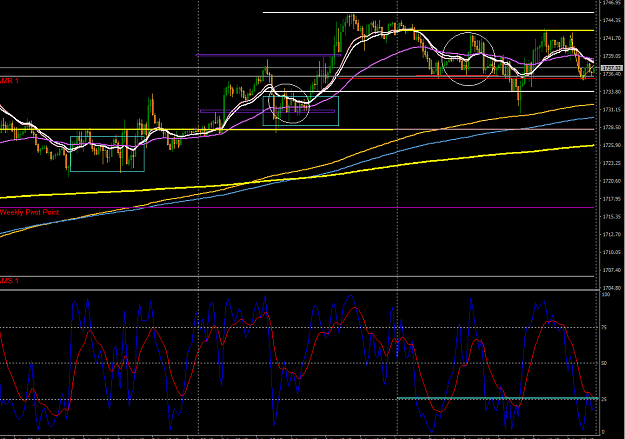Click the 1733.80 price axis value
The image size is (625, 439).
point(612,92)
